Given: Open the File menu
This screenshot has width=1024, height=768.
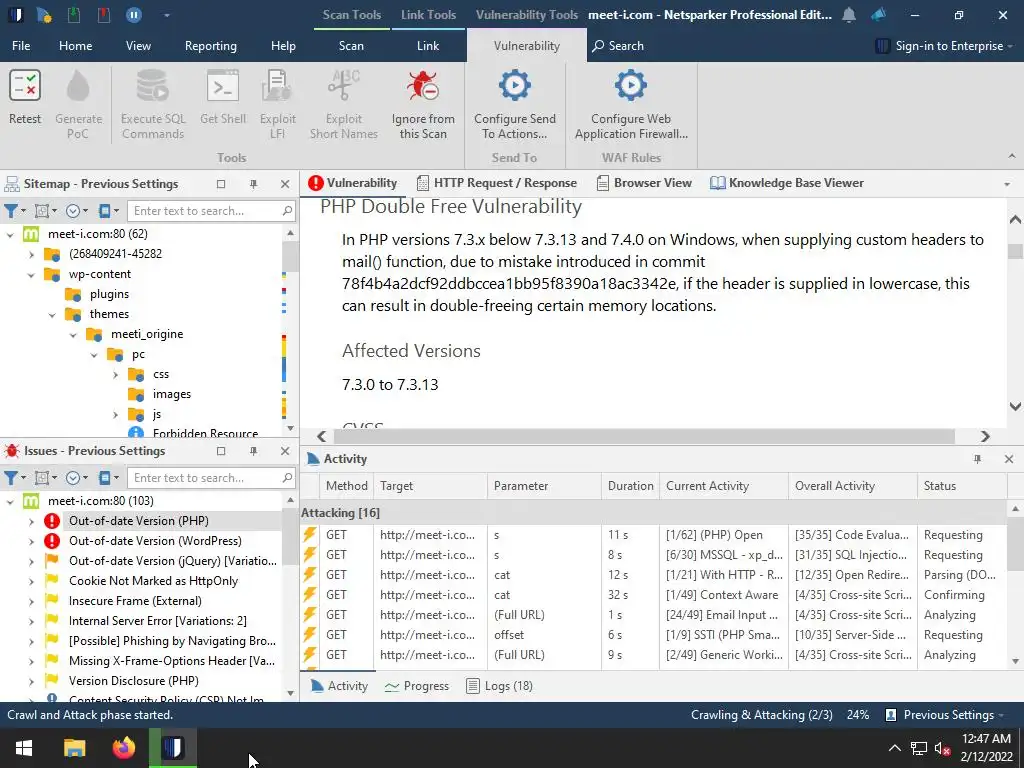Looking at the screenshot, I should pyautogui.click(x=21, y=46).
